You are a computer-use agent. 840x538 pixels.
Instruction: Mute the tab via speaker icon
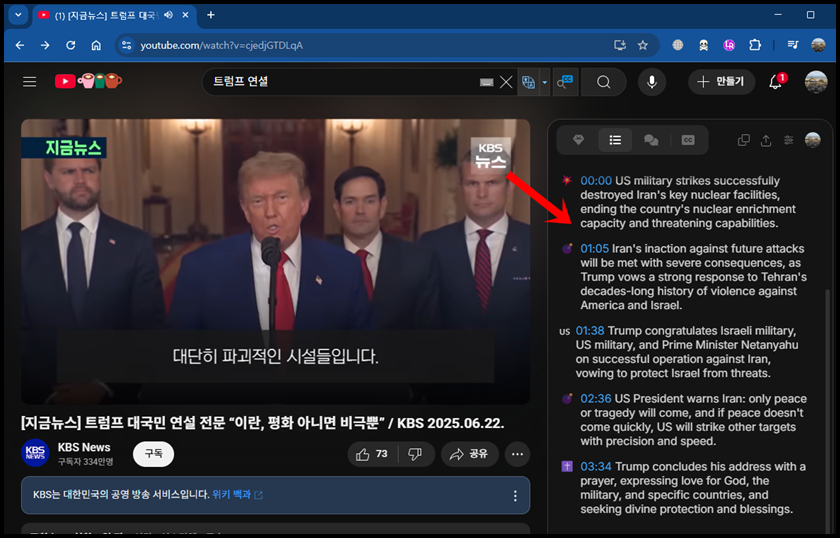click(169, 15)
